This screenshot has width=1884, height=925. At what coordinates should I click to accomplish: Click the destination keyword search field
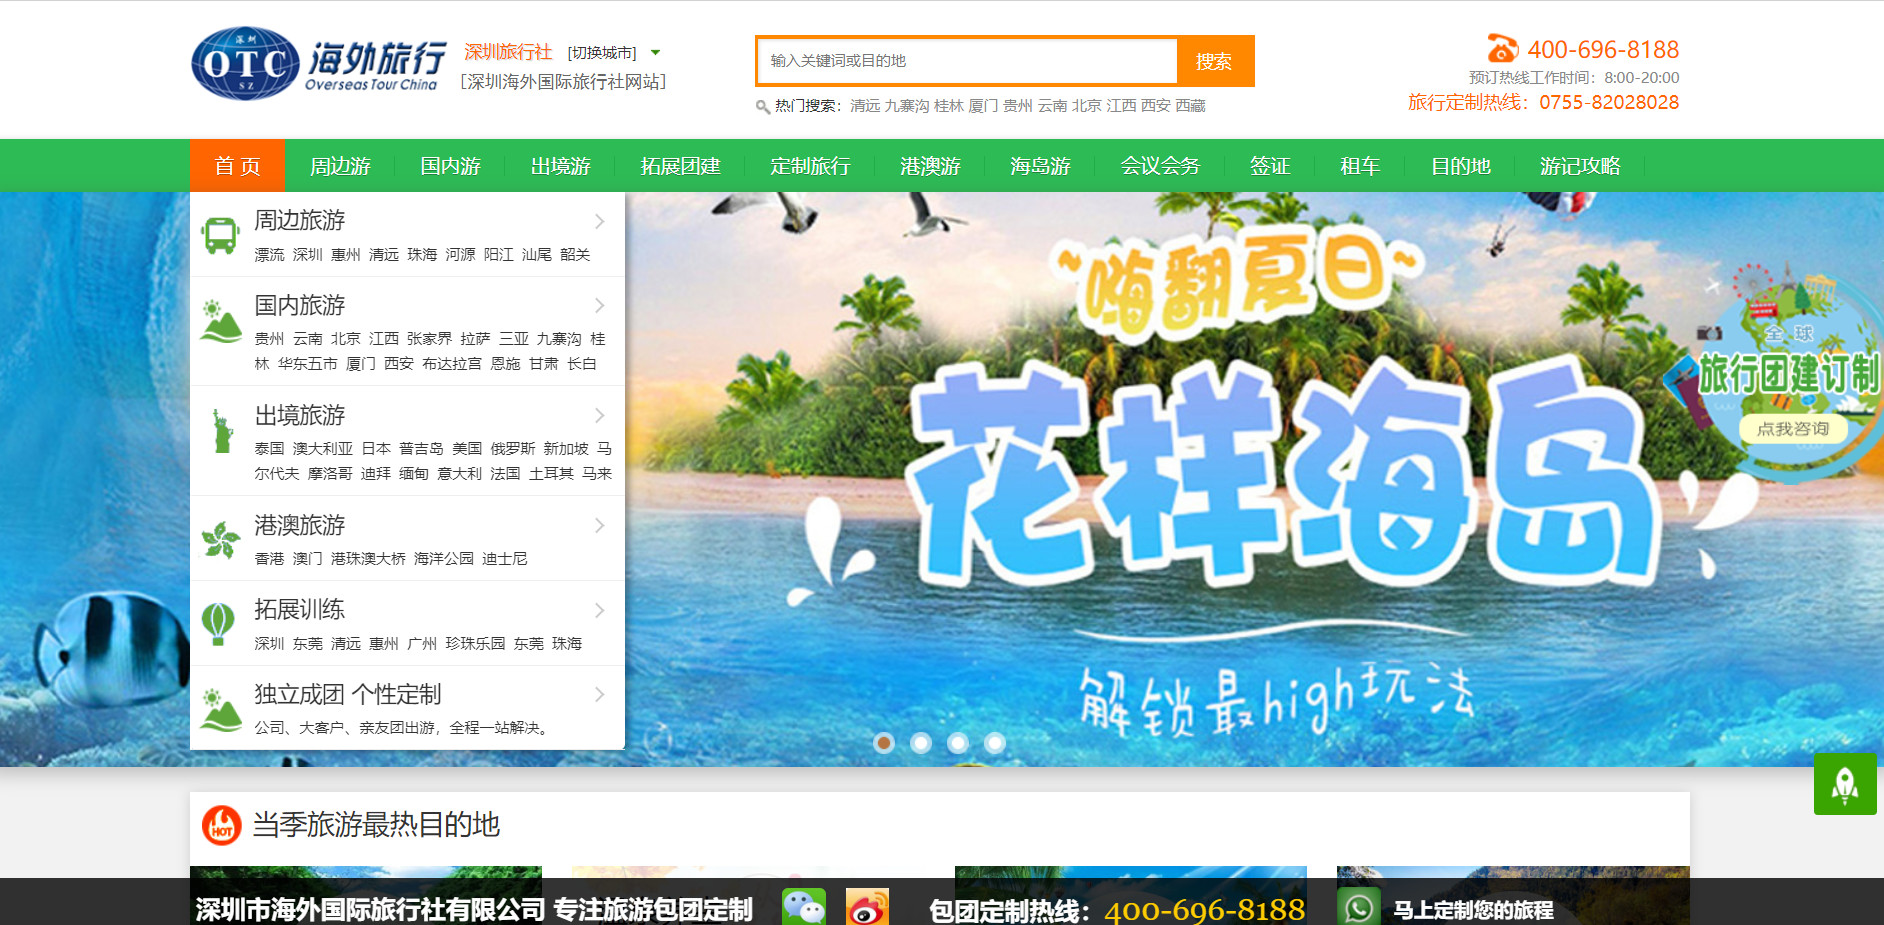(967, 61)
